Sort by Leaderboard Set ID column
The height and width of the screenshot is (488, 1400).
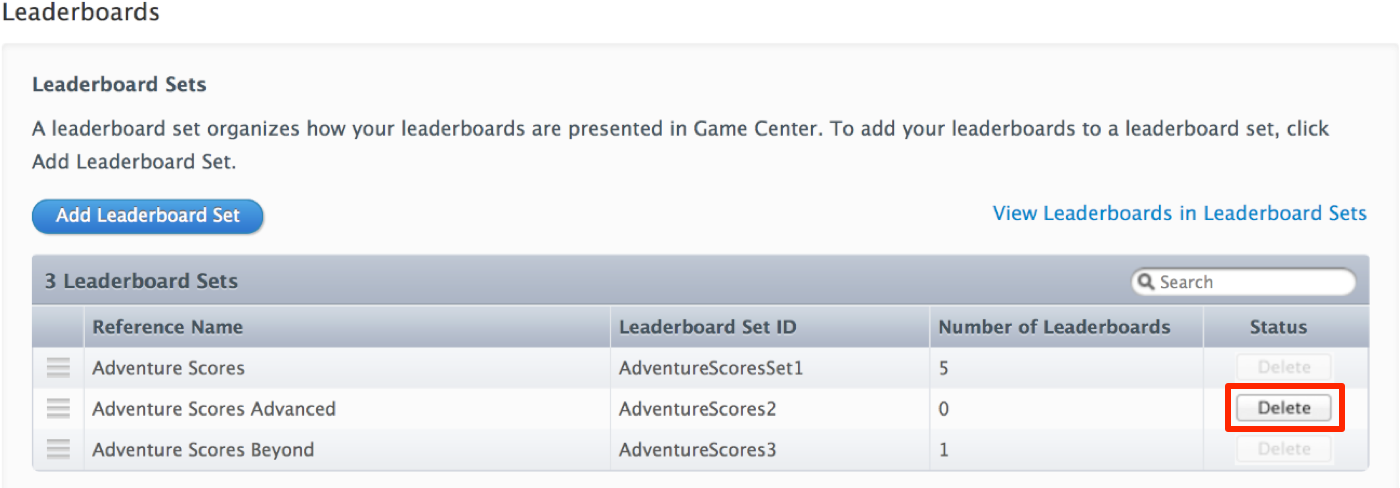click(708, 327)
